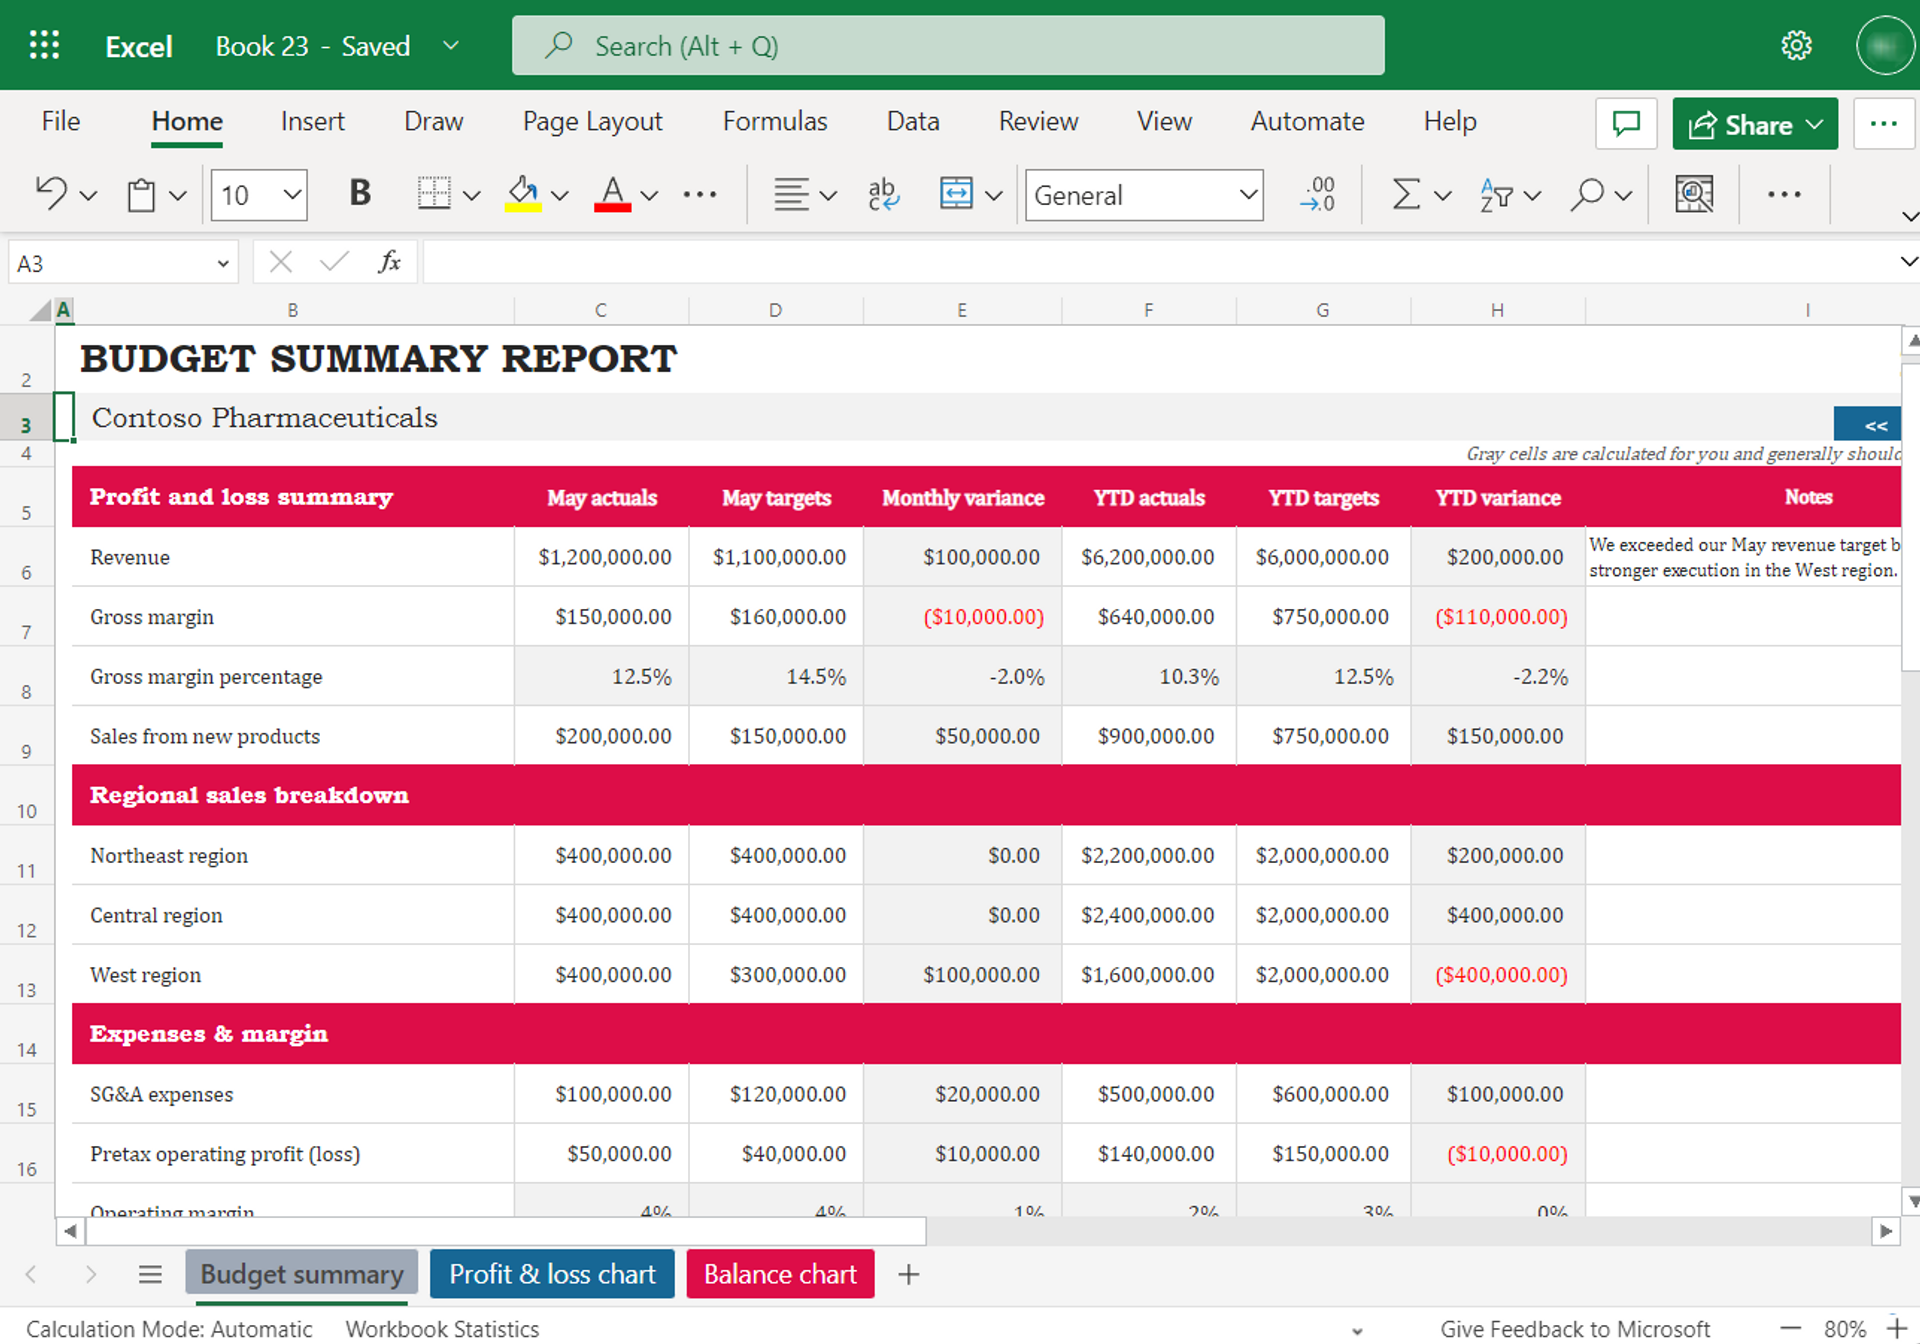Click the Borders icon
The height and width of the screenshot is (1344, 1920).
pyautogui.click(x=434, y=193)
